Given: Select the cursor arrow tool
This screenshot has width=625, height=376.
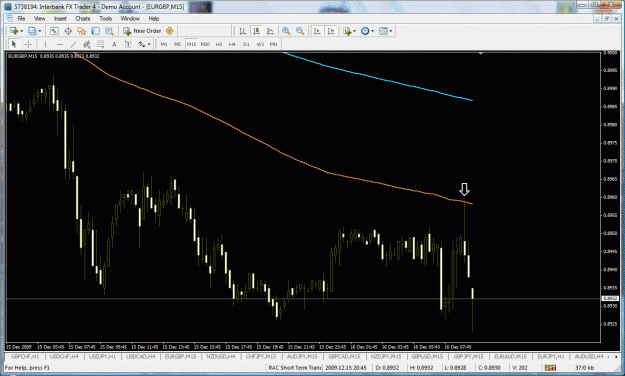Looking at the screenshot, I should 14,44.
